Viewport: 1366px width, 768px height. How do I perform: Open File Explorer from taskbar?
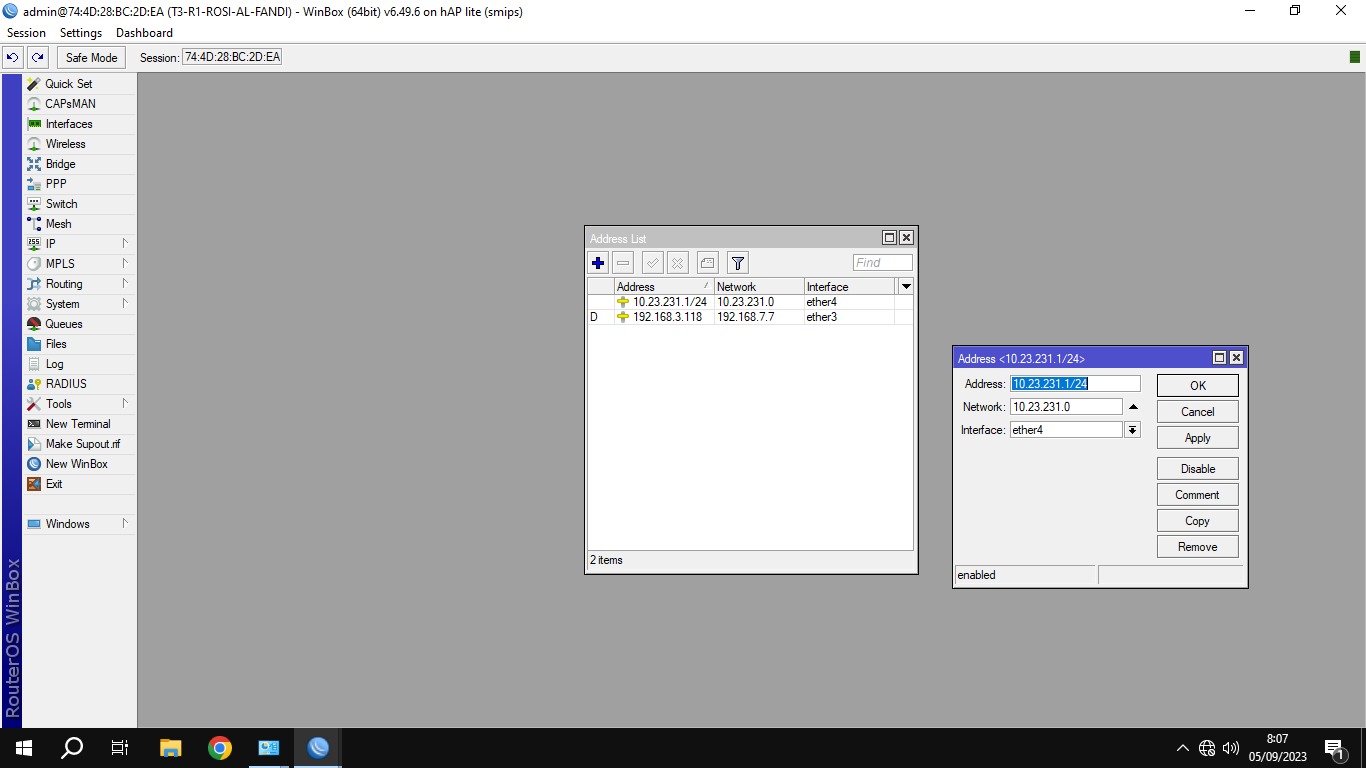171,748
